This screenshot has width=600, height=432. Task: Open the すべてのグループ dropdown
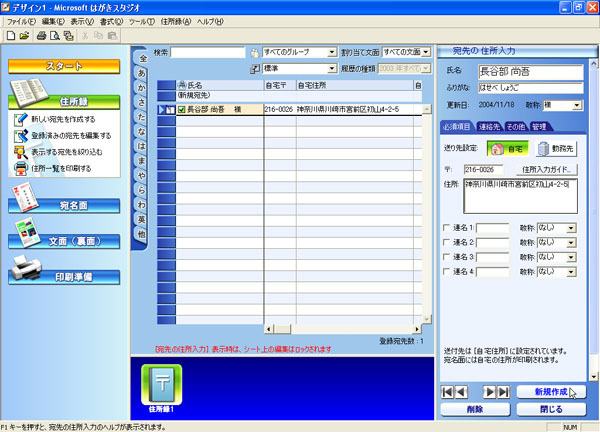click(332, 52)
